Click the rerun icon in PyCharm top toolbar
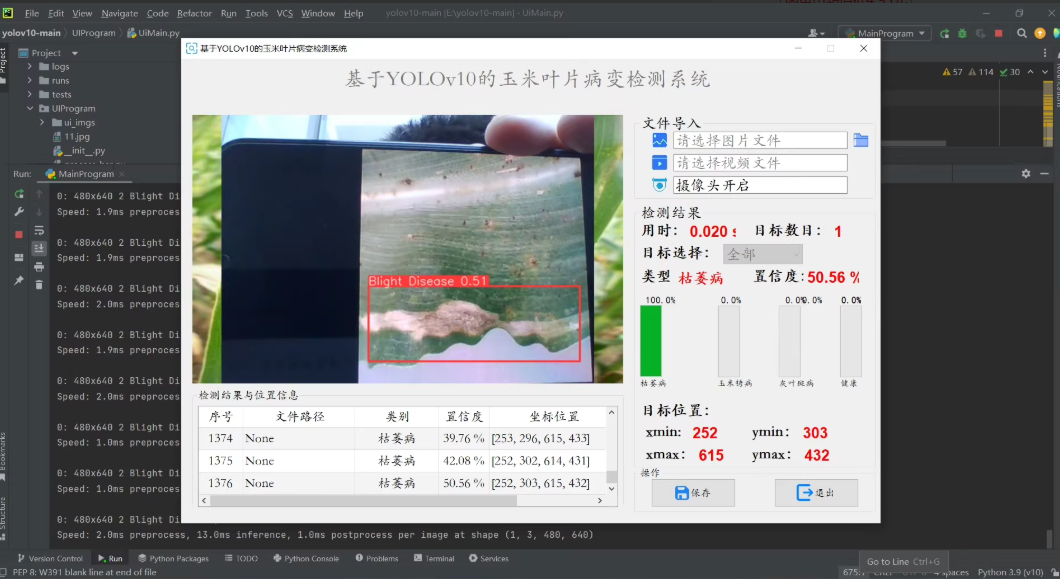 pyautogui.click(x=944, y=33)
